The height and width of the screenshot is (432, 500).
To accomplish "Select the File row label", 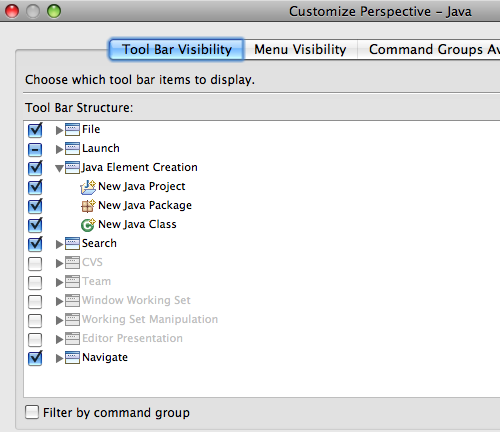I will 91,129.
